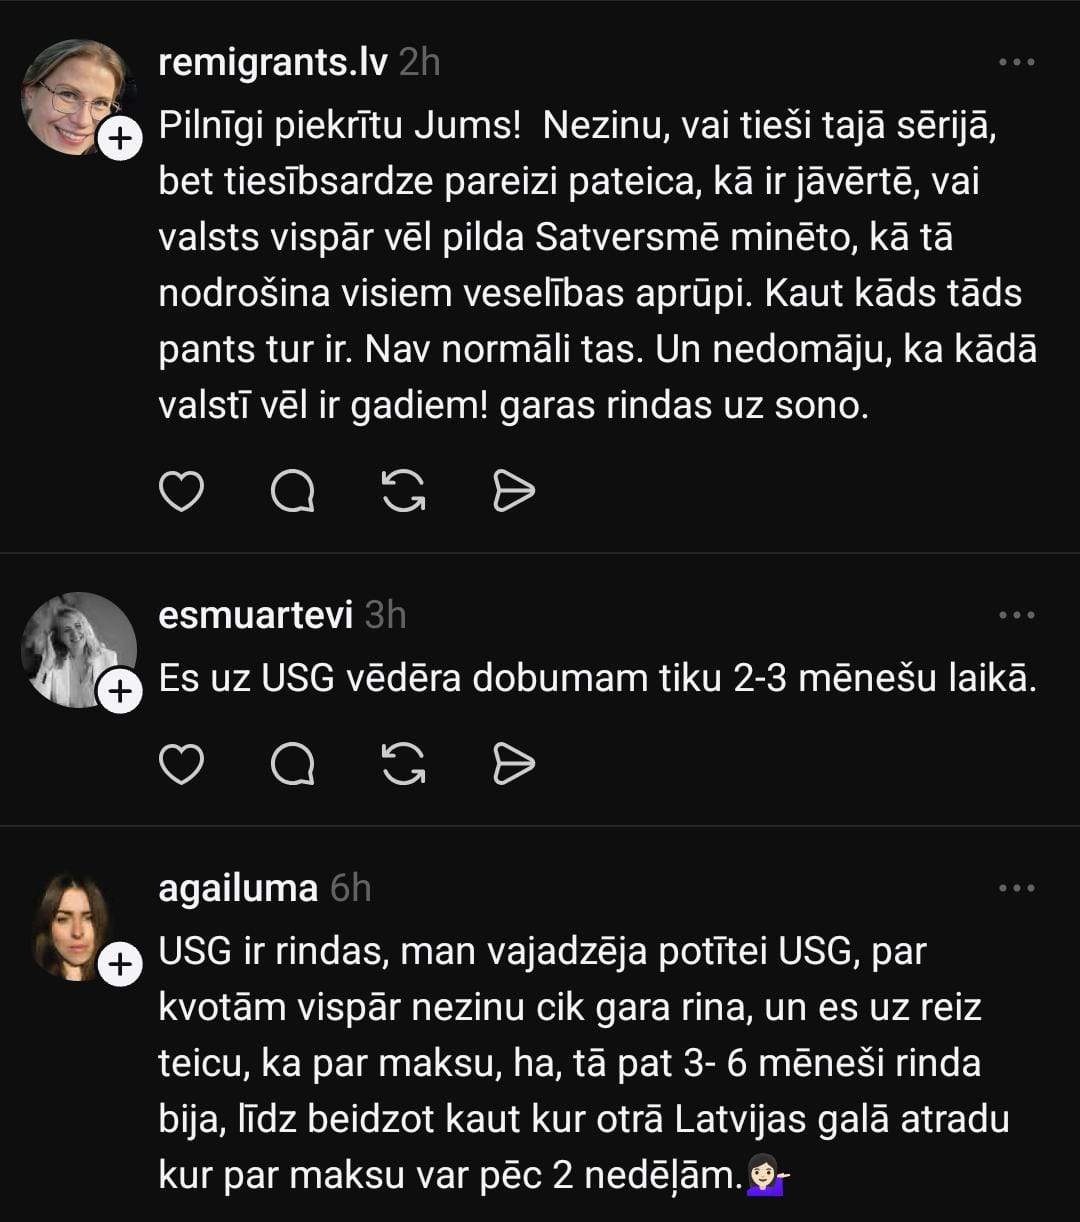Open more options for the esmuartevi post
This screenshot has width=1080, height=1222.
(1017, 614)
